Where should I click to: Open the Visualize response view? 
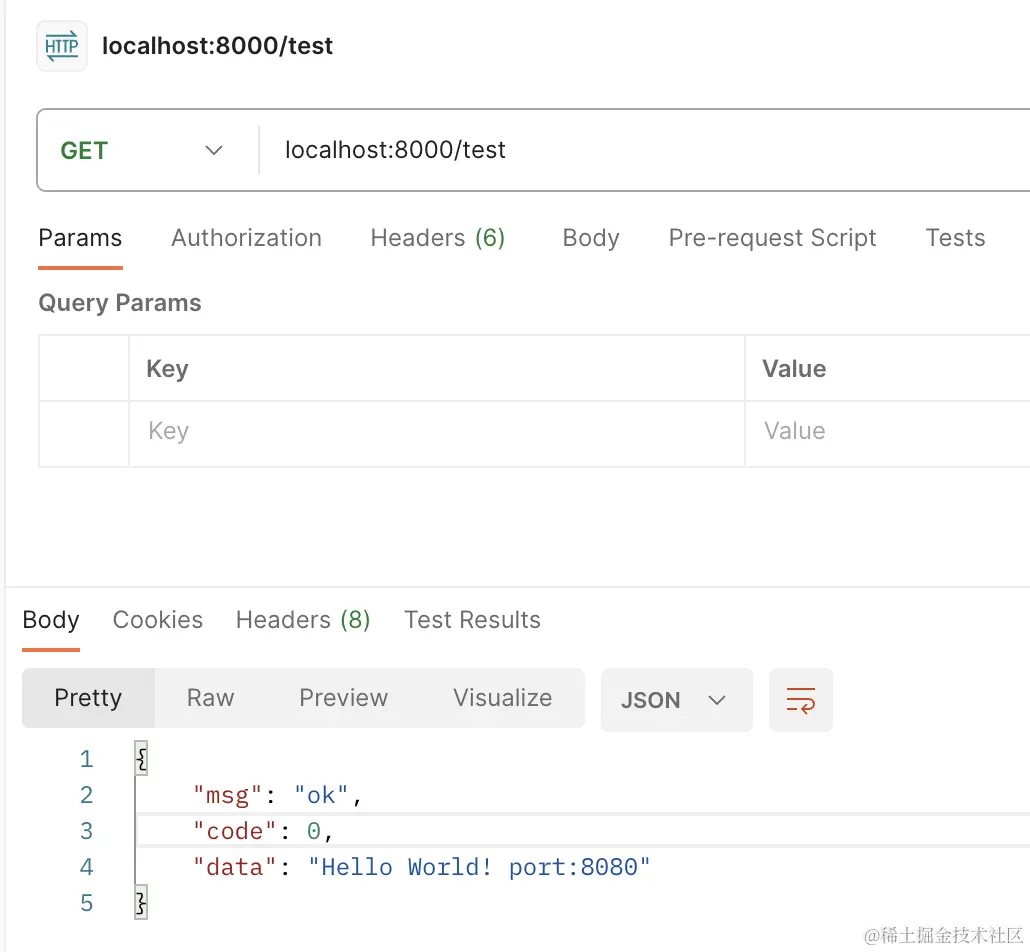[502, 698]
